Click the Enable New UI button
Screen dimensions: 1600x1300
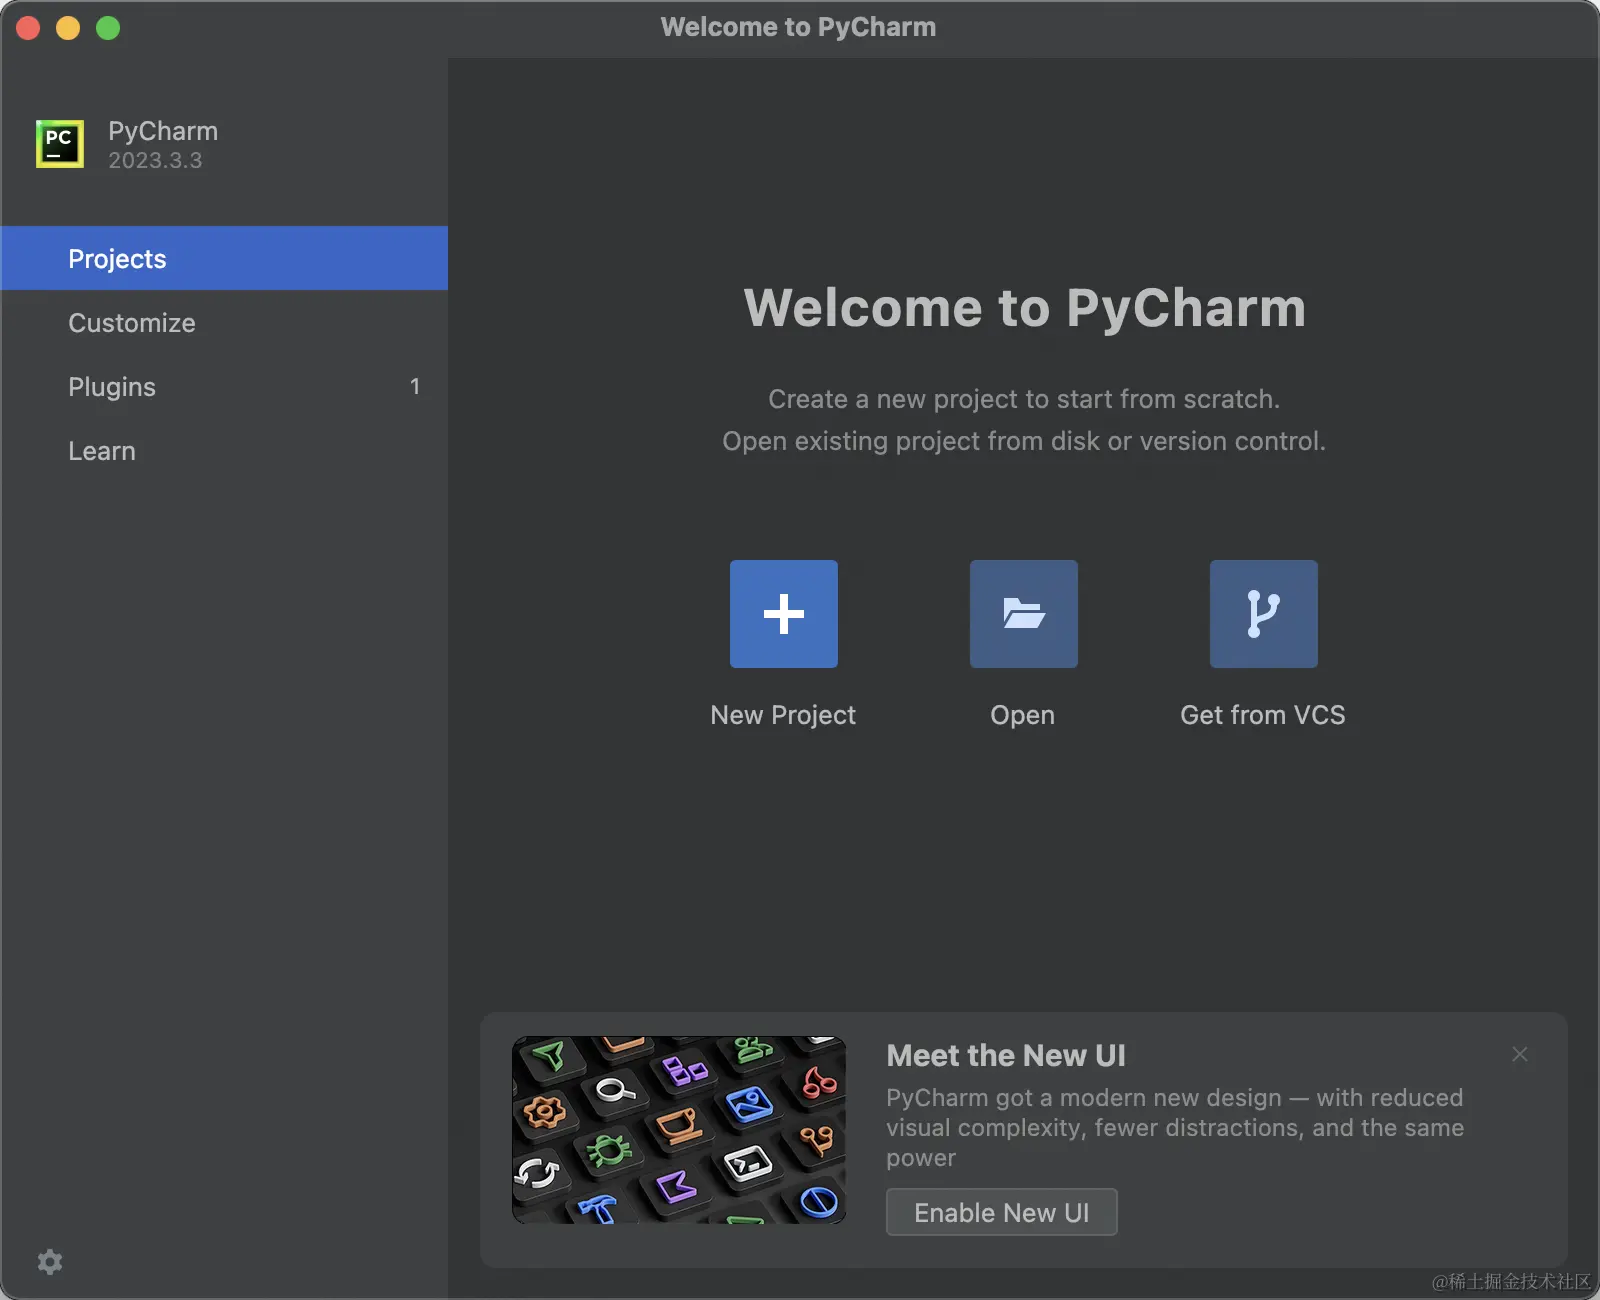[x=1002, y=1212]
